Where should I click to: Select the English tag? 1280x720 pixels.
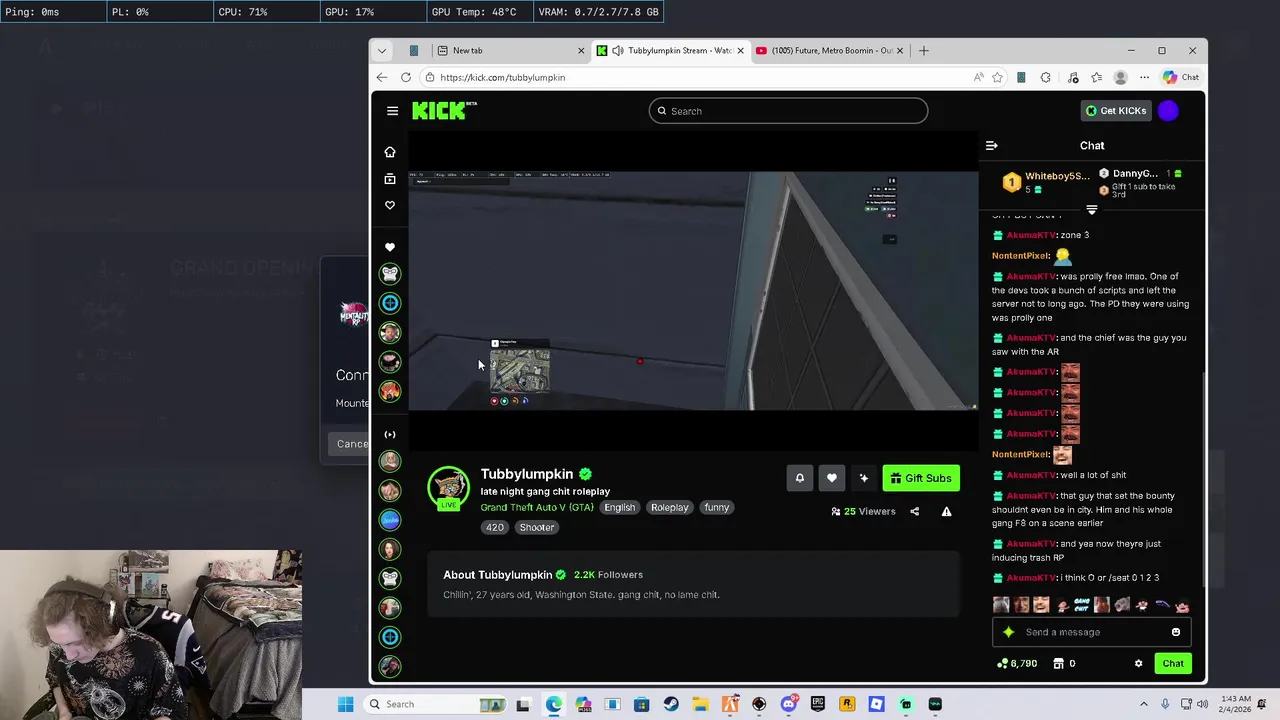pyautogui.click(x=619, y=507)
